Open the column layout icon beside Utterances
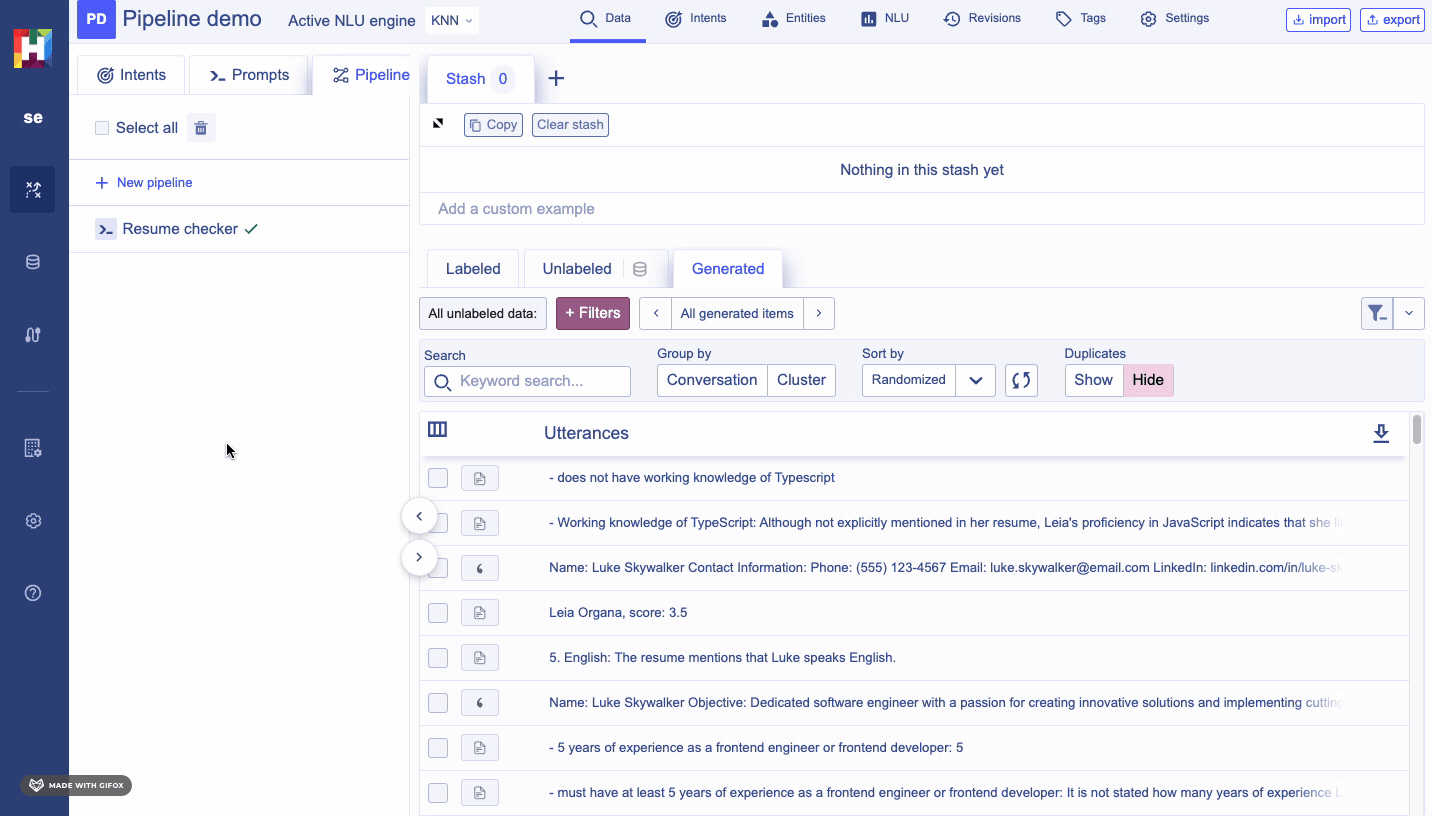Image resolution: width=1432 pixels, height=816 pixels. pyautogui.click(x=437, y=430)
